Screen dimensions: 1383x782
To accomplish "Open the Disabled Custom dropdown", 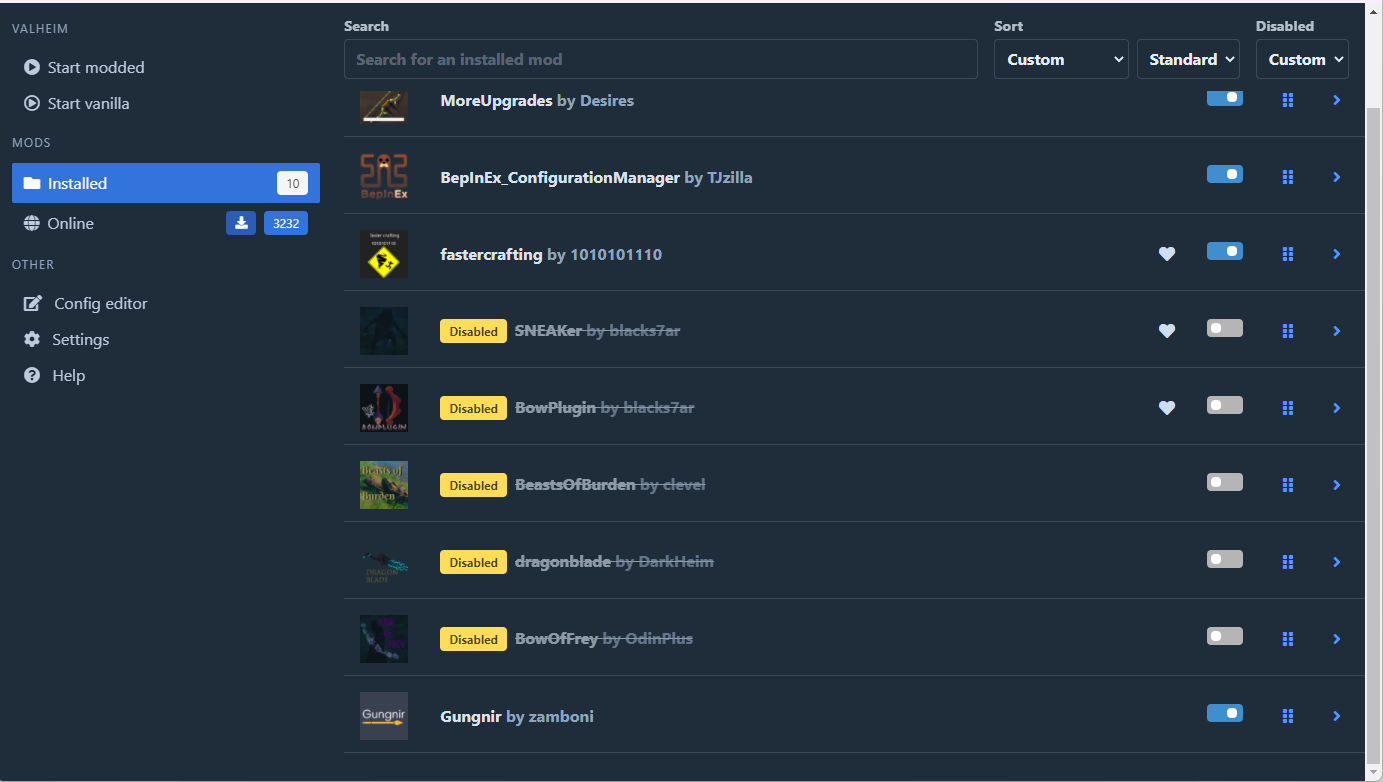I will tap(1302, 59).
